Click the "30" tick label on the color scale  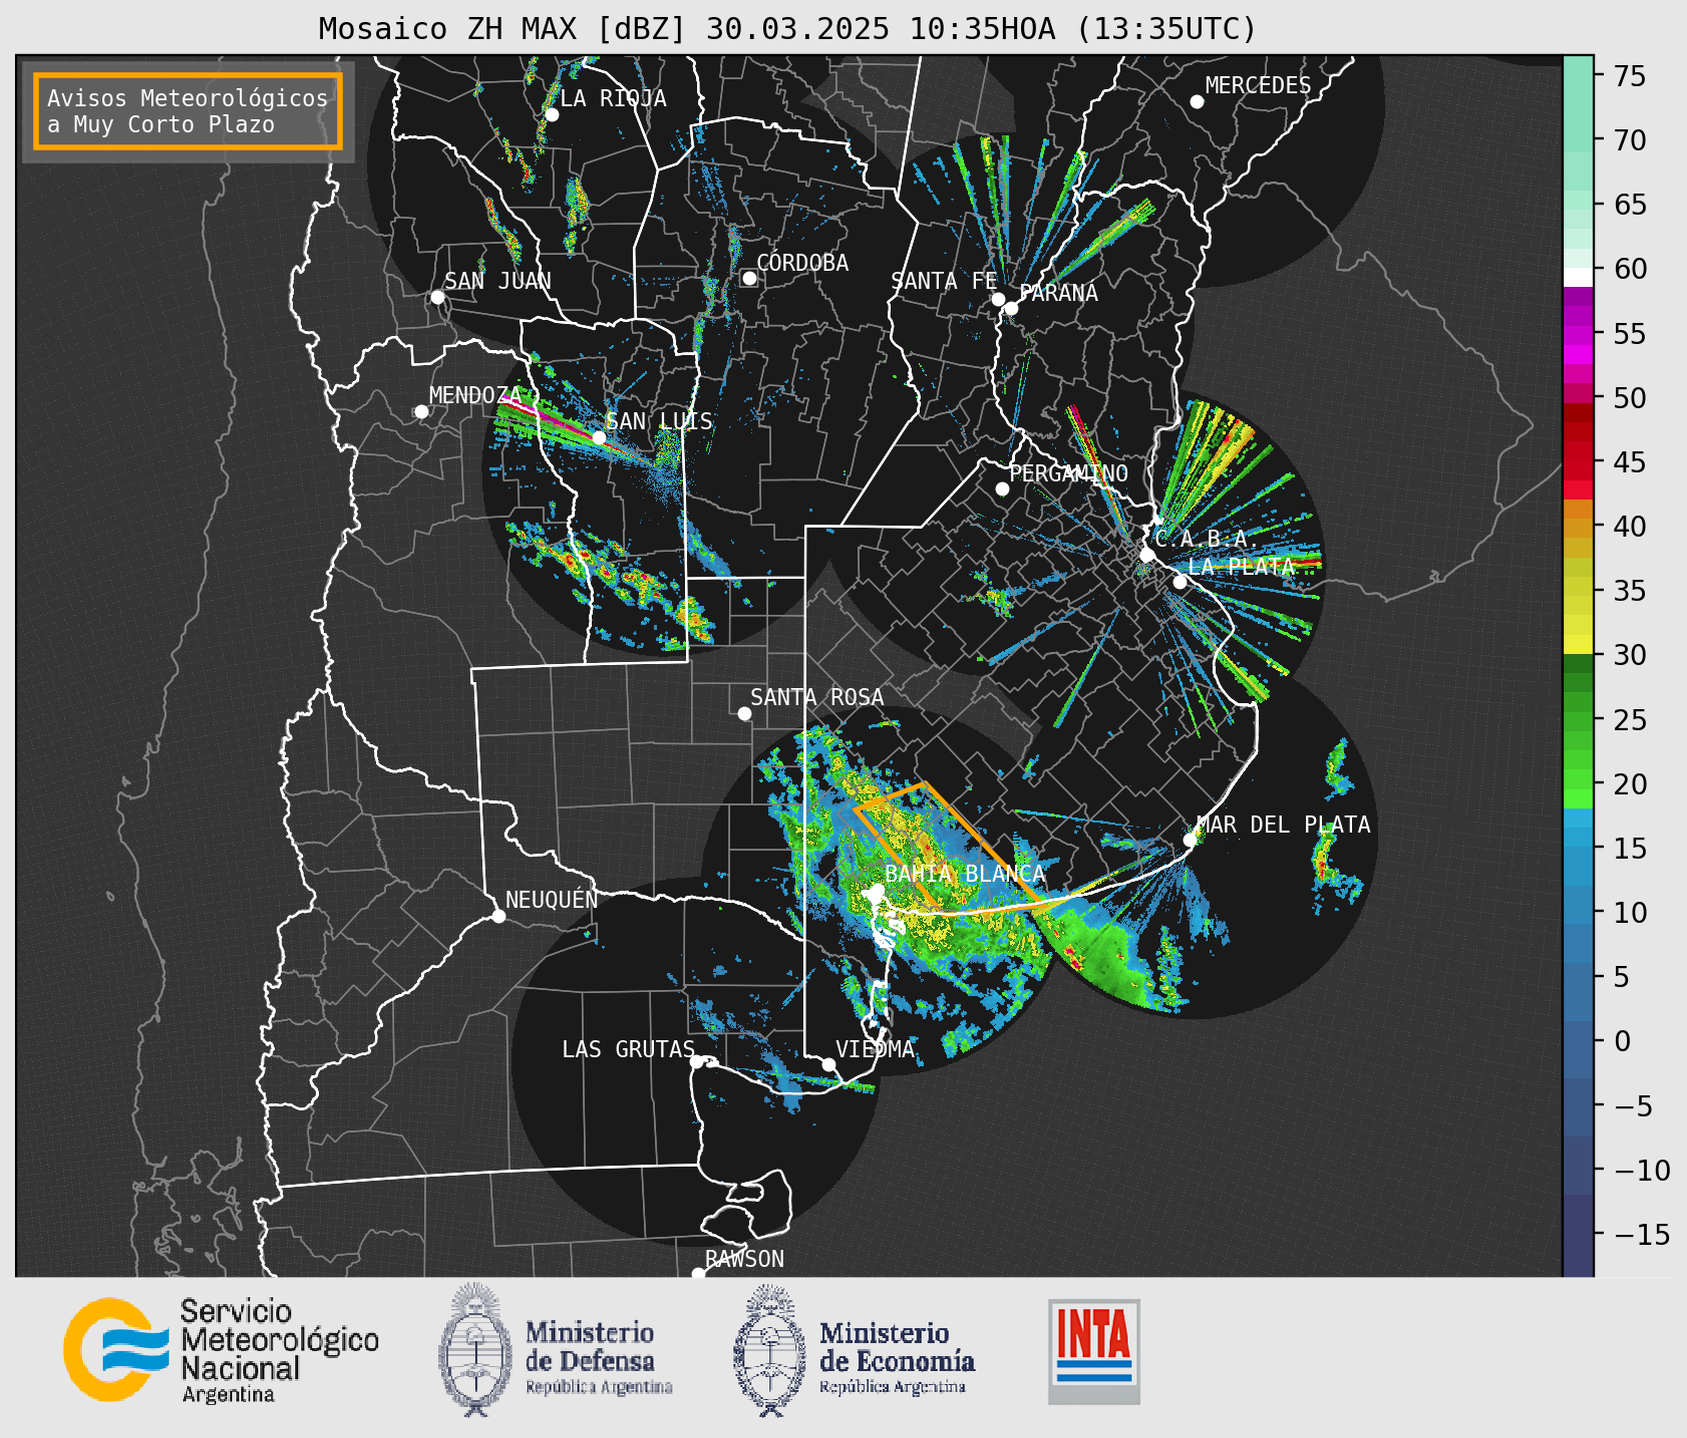(x=1629, y=655)
